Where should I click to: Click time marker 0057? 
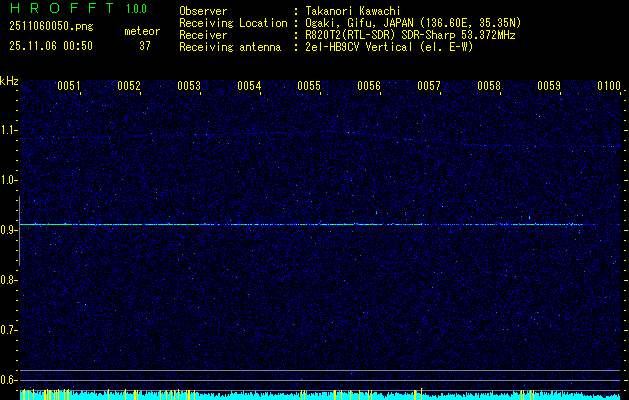click(429, 86)
